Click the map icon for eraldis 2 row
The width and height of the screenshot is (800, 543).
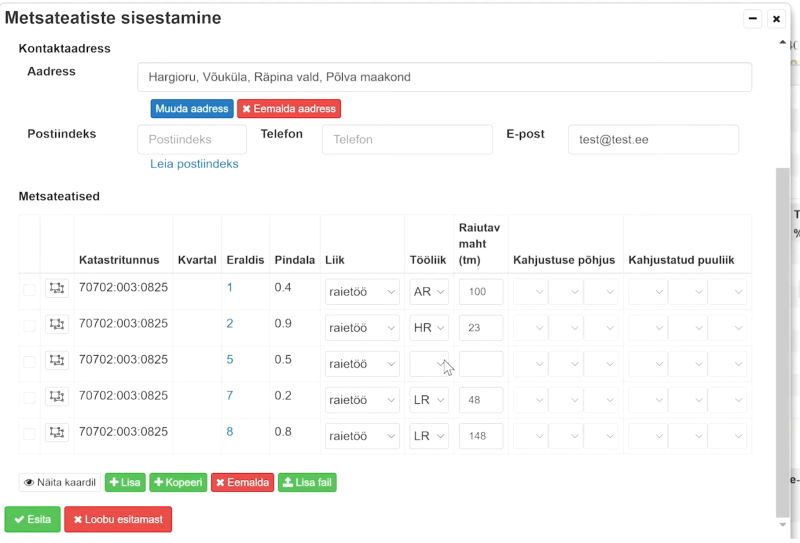[57, 325]
